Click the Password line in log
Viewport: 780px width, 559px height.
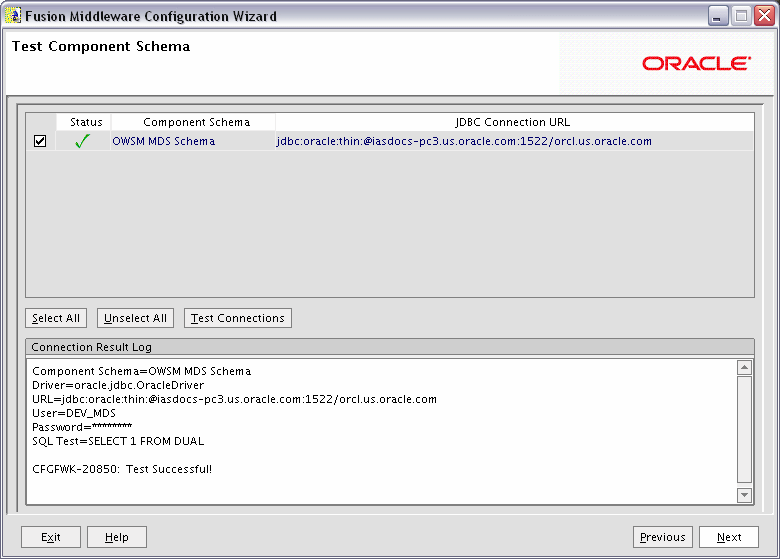(82, 427)
